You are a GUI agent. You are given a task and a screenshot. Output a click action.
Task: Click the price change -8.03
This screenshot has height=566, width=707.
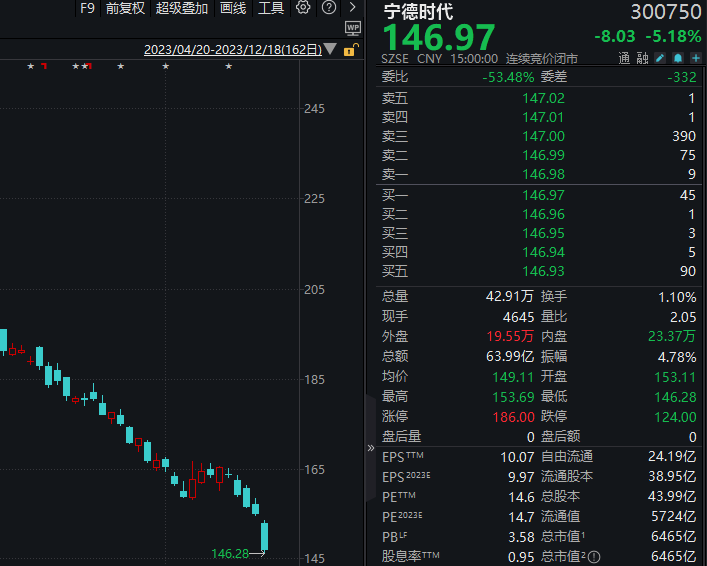615,36
